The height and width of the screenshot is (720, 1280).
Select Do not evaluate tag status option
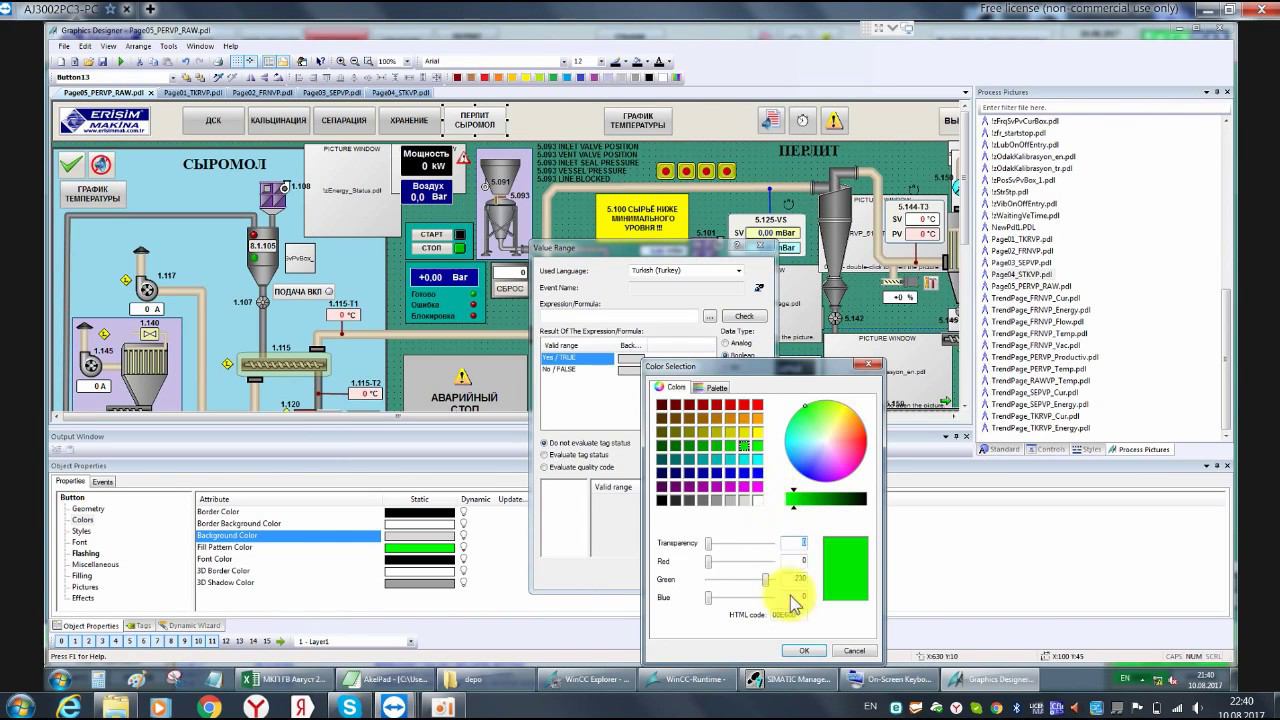coord(544,443)
